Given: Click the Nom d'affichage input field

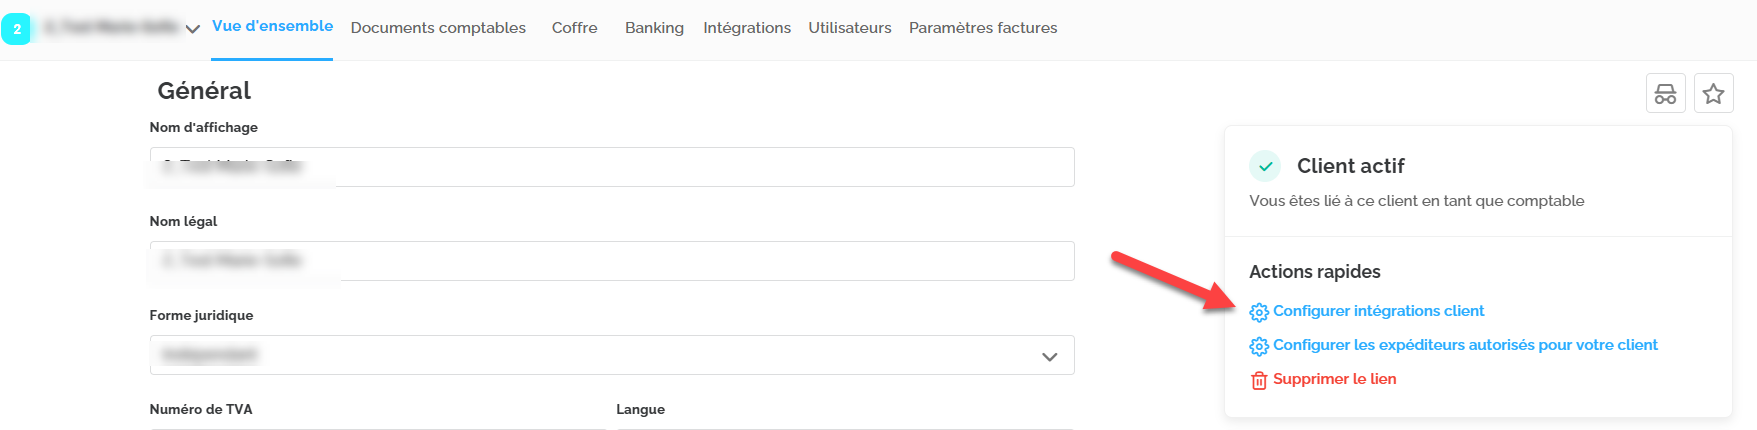Looking at the screenshot, I should pos(612,167).
